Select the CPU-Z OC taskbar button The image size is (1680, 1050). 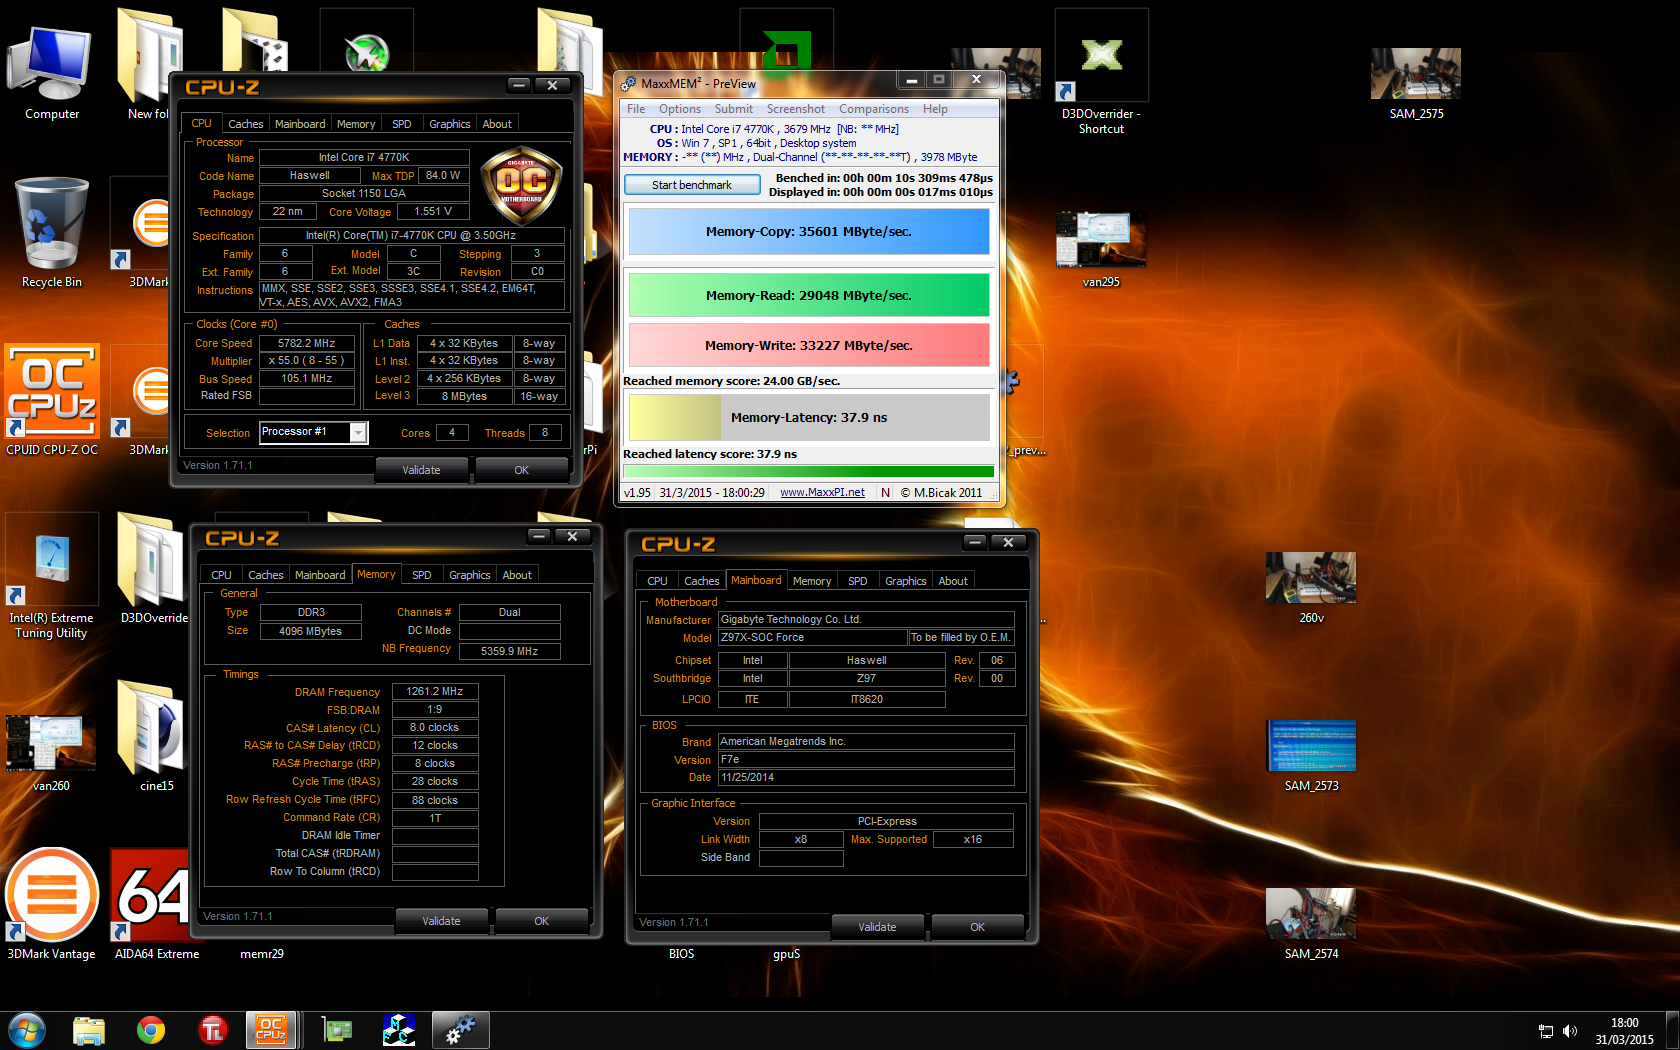tap(272, 1030)
